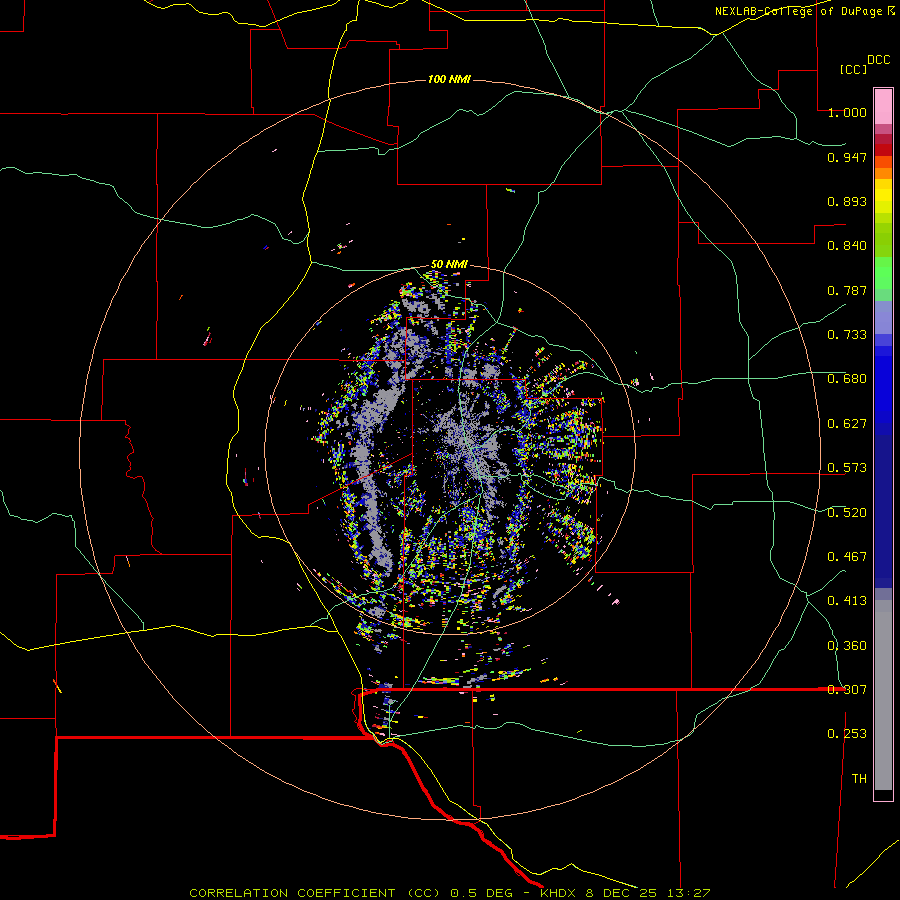Click the 50 NMI range ring label
This screenshot has height=900, width=900.
pos(449,264)
